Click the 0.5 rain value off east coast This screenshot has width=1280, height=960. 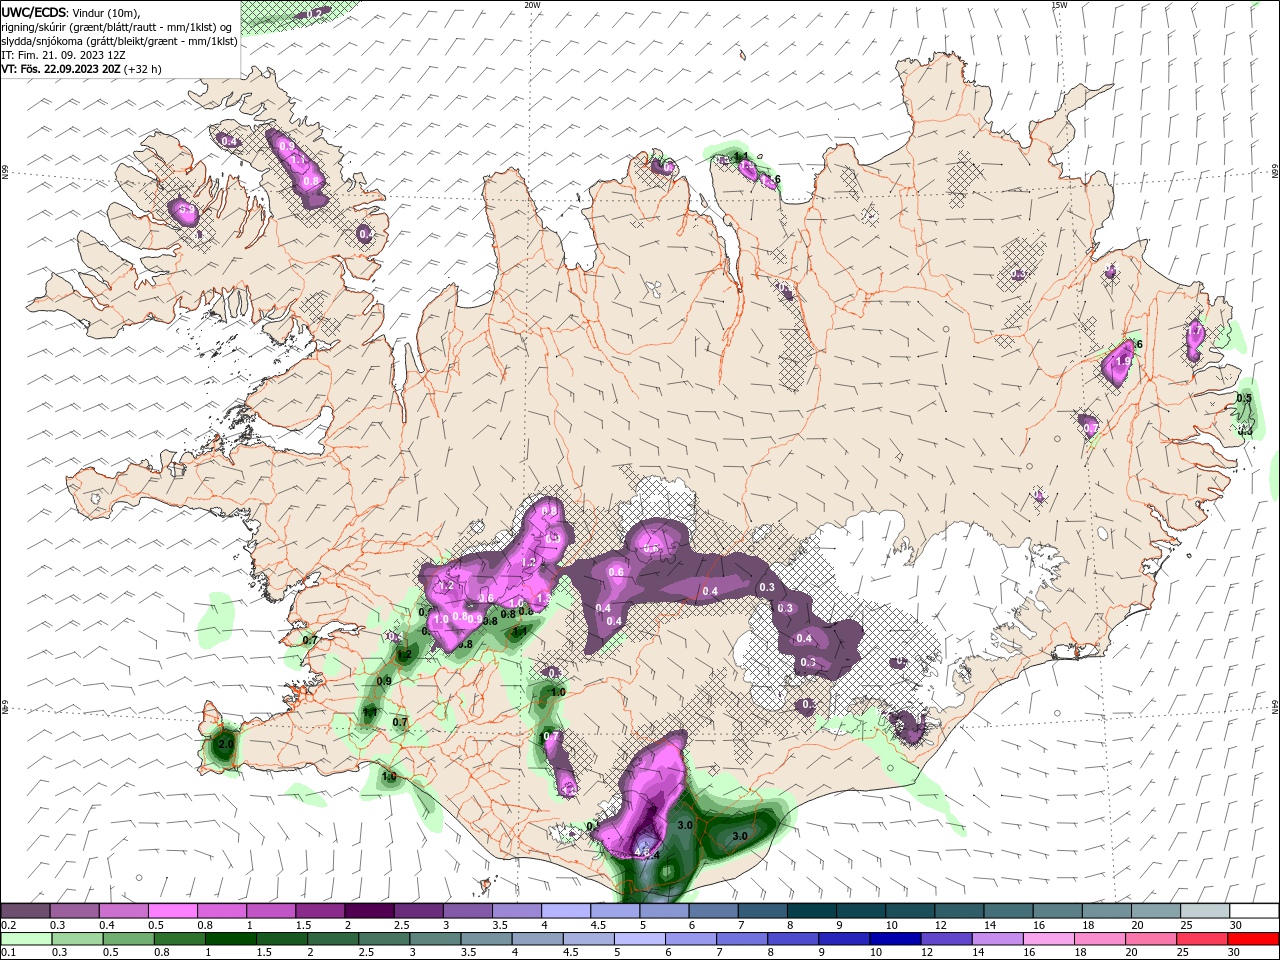pyautogui.click(x=1244, y=398)
